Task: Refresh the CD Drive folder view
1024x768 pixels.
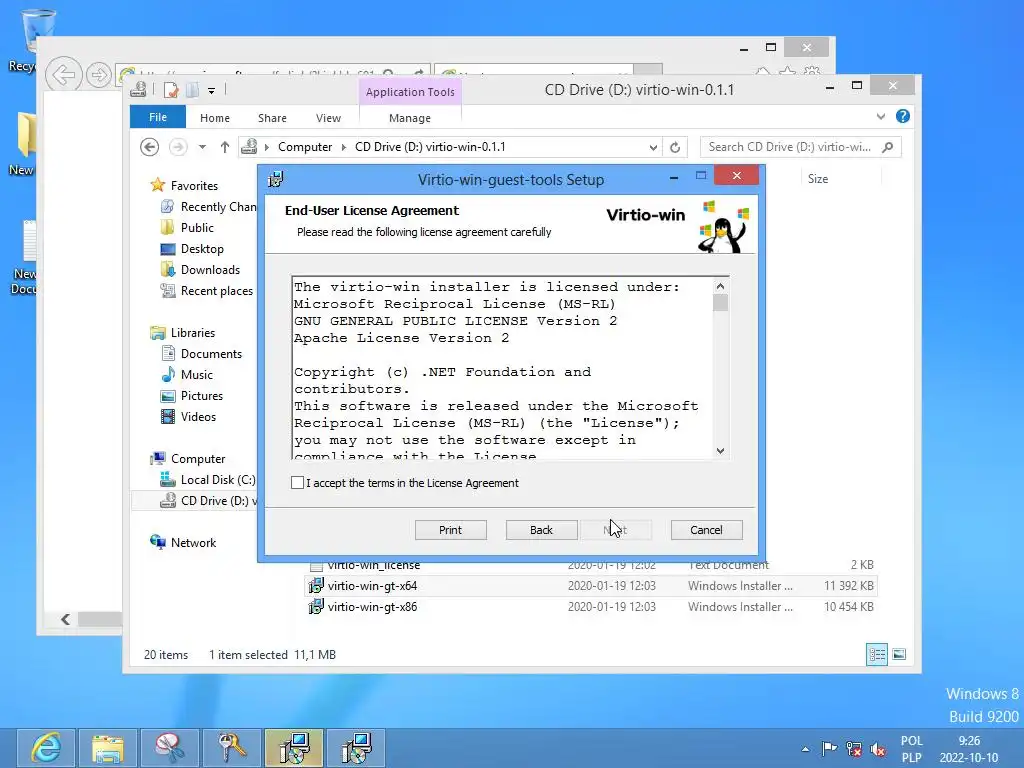Action: point(675,148)
